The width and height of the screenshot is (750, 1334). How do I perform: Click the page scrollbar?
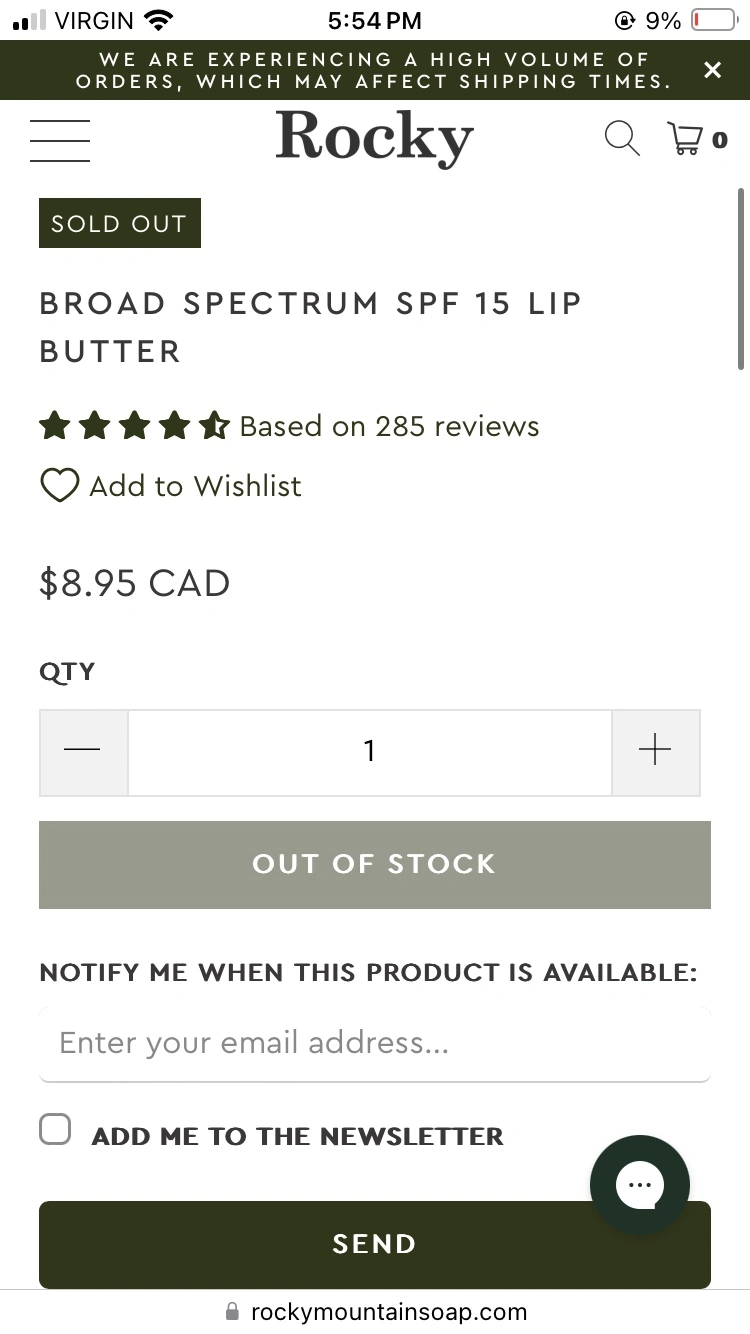(x=741, y=280)
